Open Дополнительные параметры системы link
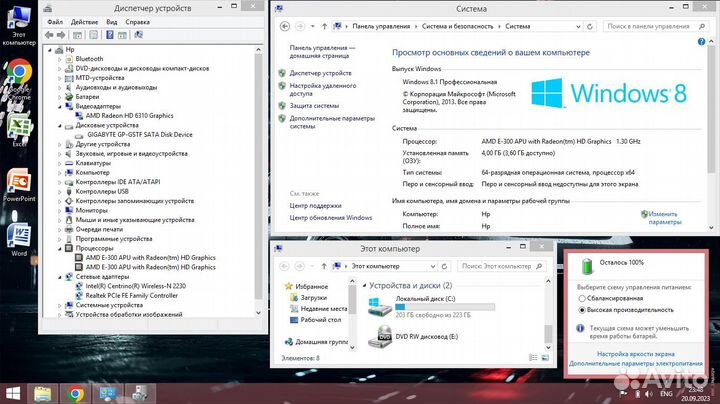This screenshot has width=720, height=404. click(332, 122)
